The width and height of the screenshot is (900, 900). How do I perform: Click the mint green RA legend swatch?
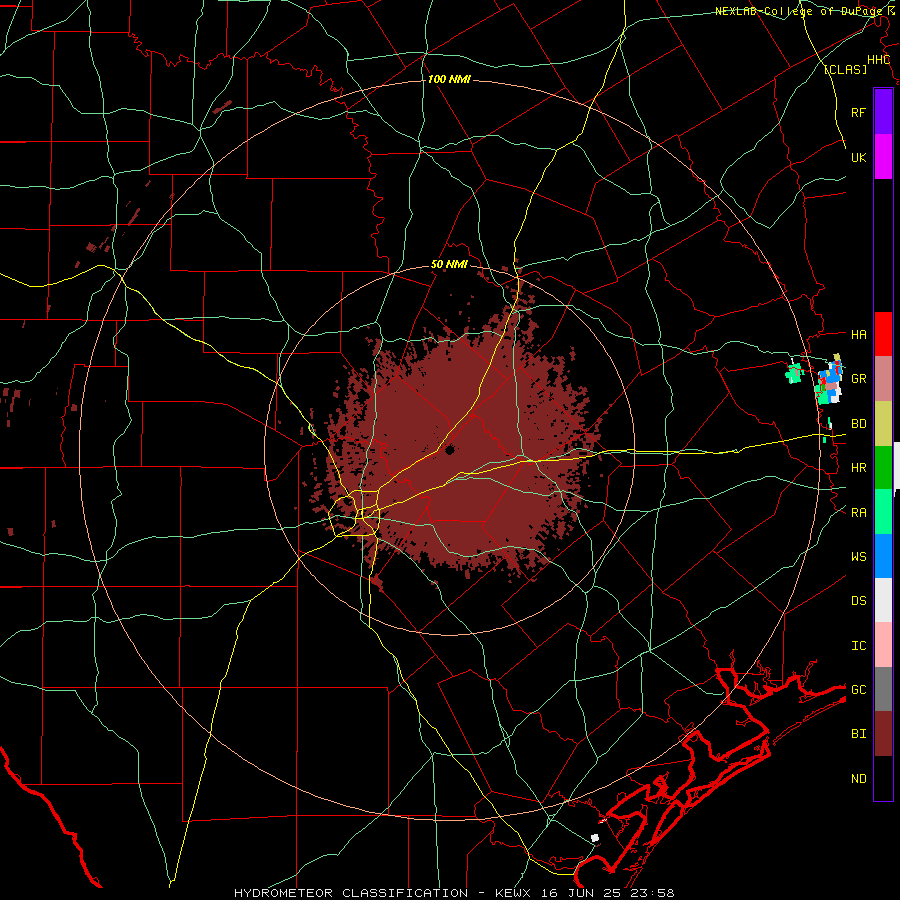click(883, 512)
